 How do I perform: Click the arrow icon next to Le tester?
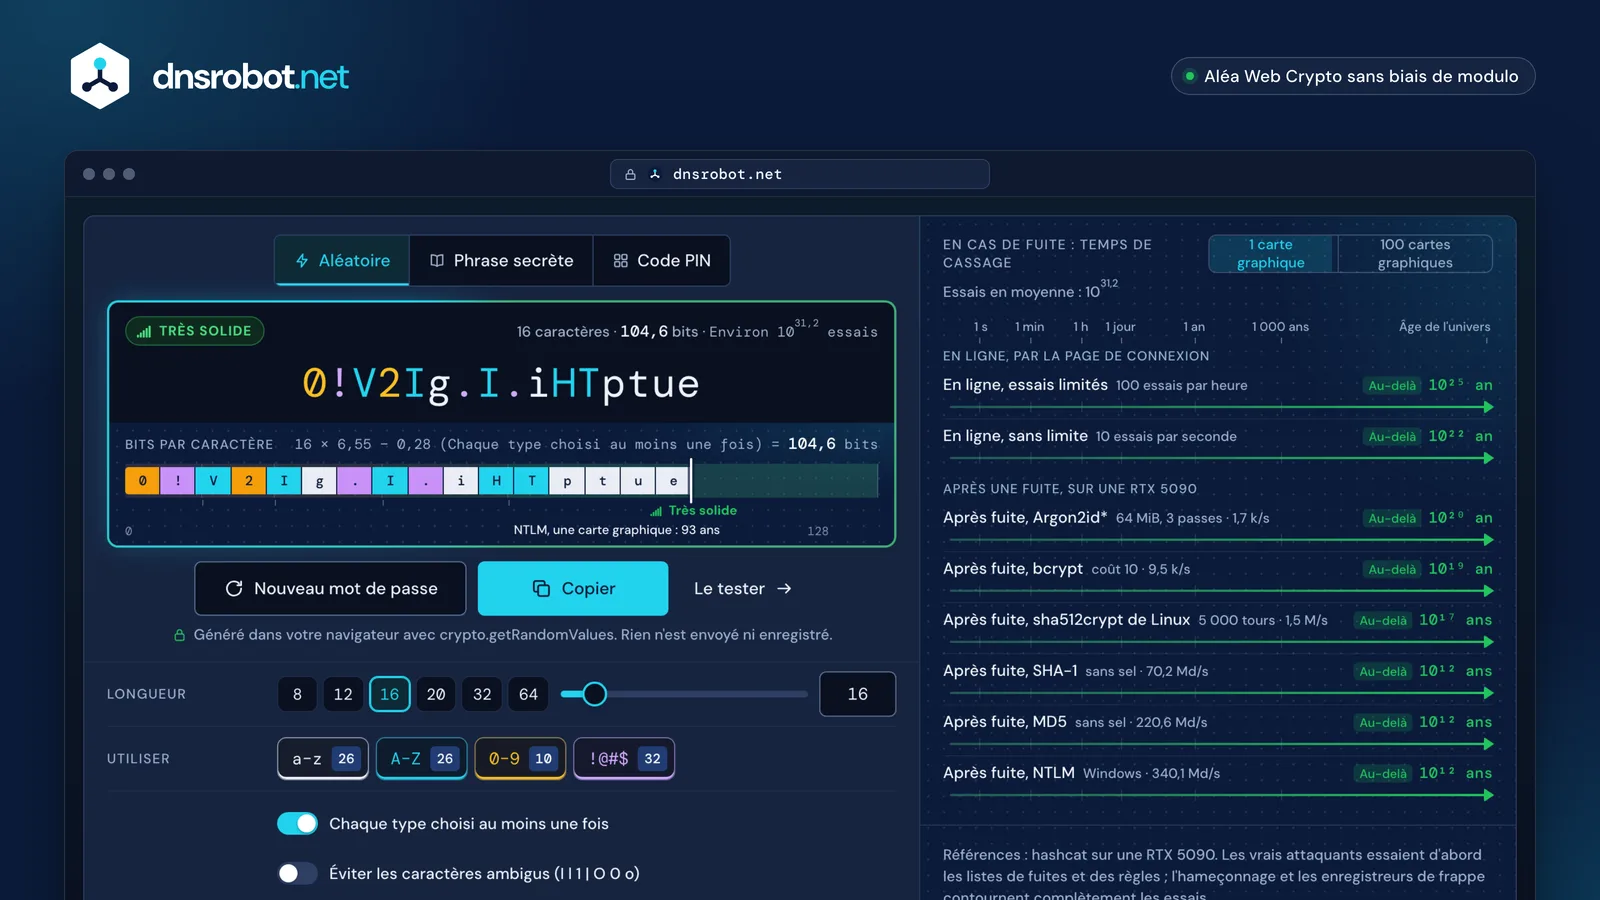(784, 589)
